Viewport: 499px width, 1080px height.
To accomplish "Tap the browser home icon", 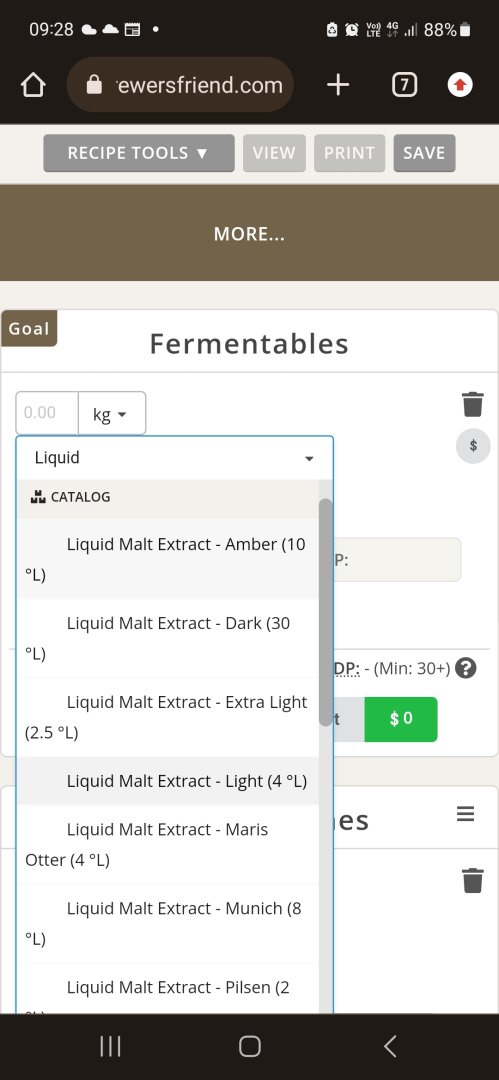I will 33,85.
